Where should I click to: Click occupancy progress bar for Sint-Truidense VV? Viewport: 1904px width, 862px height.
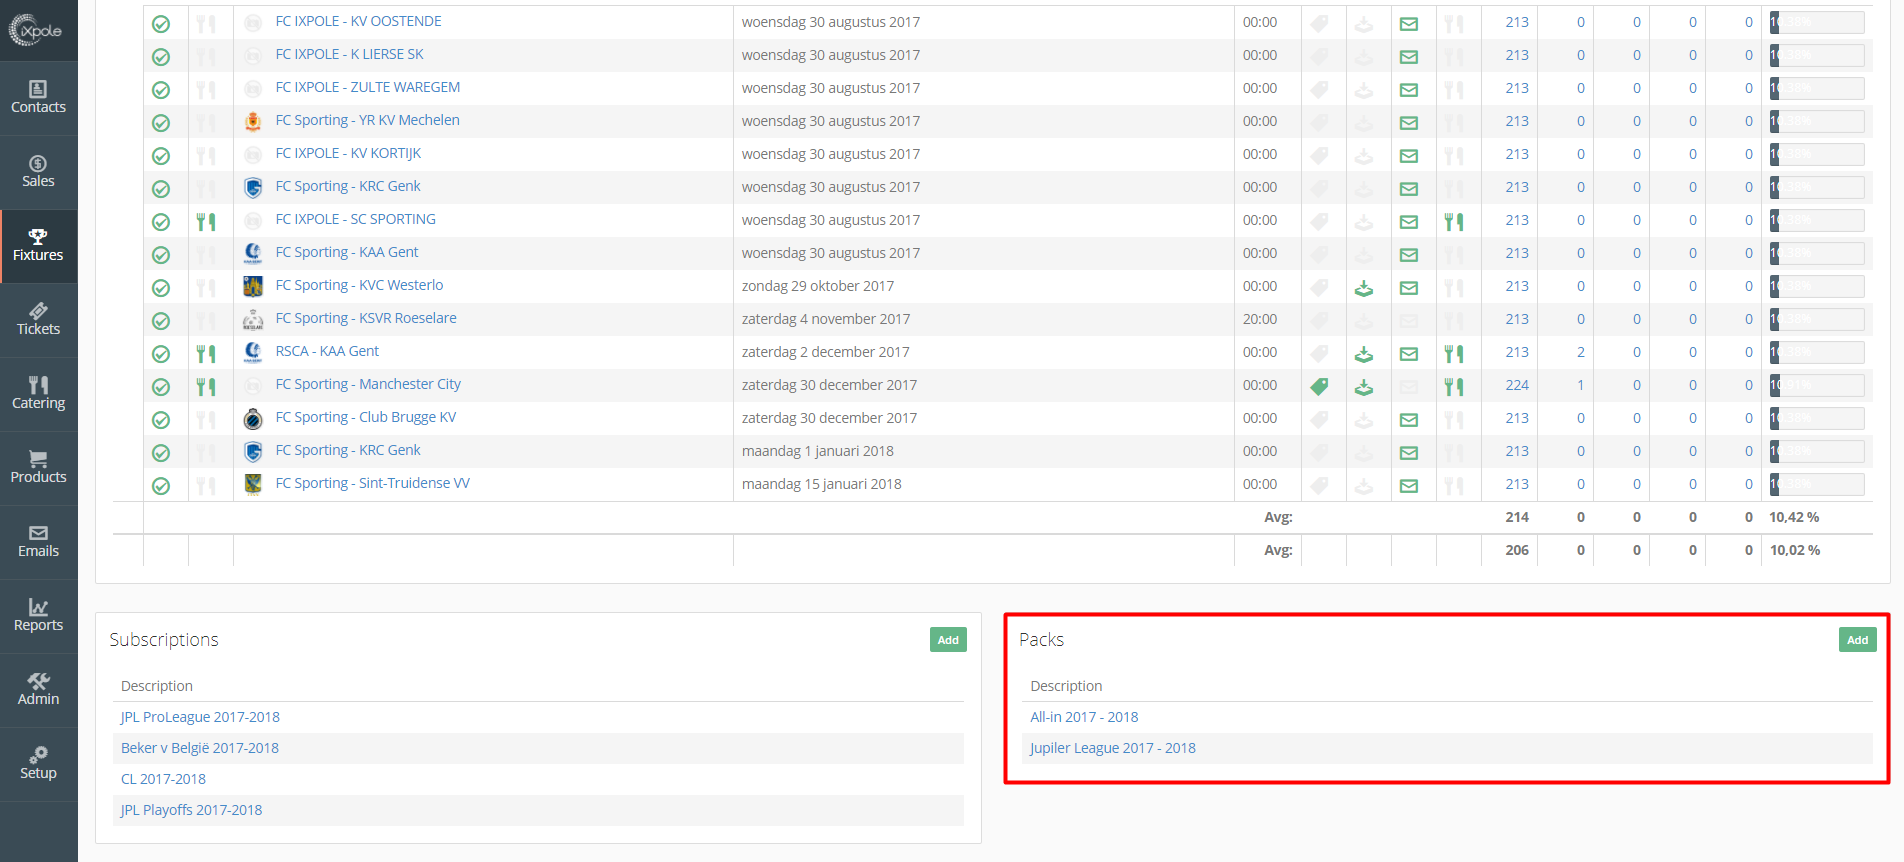coord(1817,484)
